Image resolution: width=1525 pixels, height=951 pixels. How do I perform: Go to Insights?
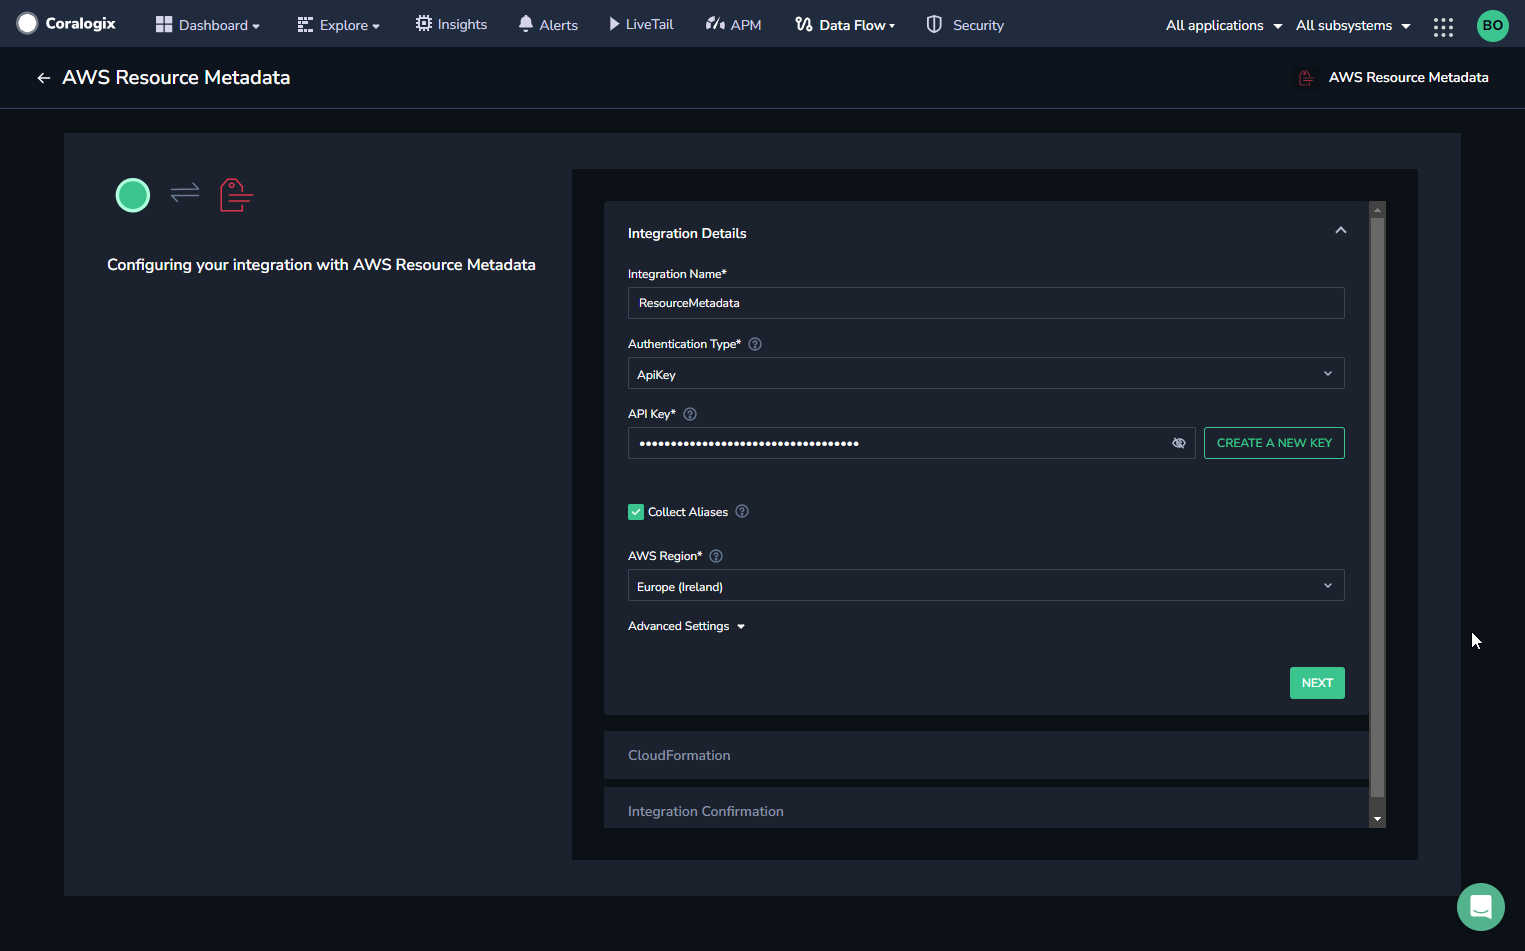(x=451, y=24)
